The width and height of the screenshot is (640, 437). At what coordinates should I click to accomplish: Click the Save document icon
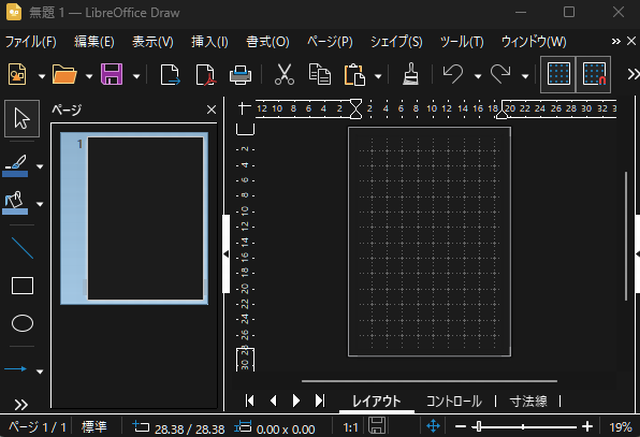[x=111, y=75]
